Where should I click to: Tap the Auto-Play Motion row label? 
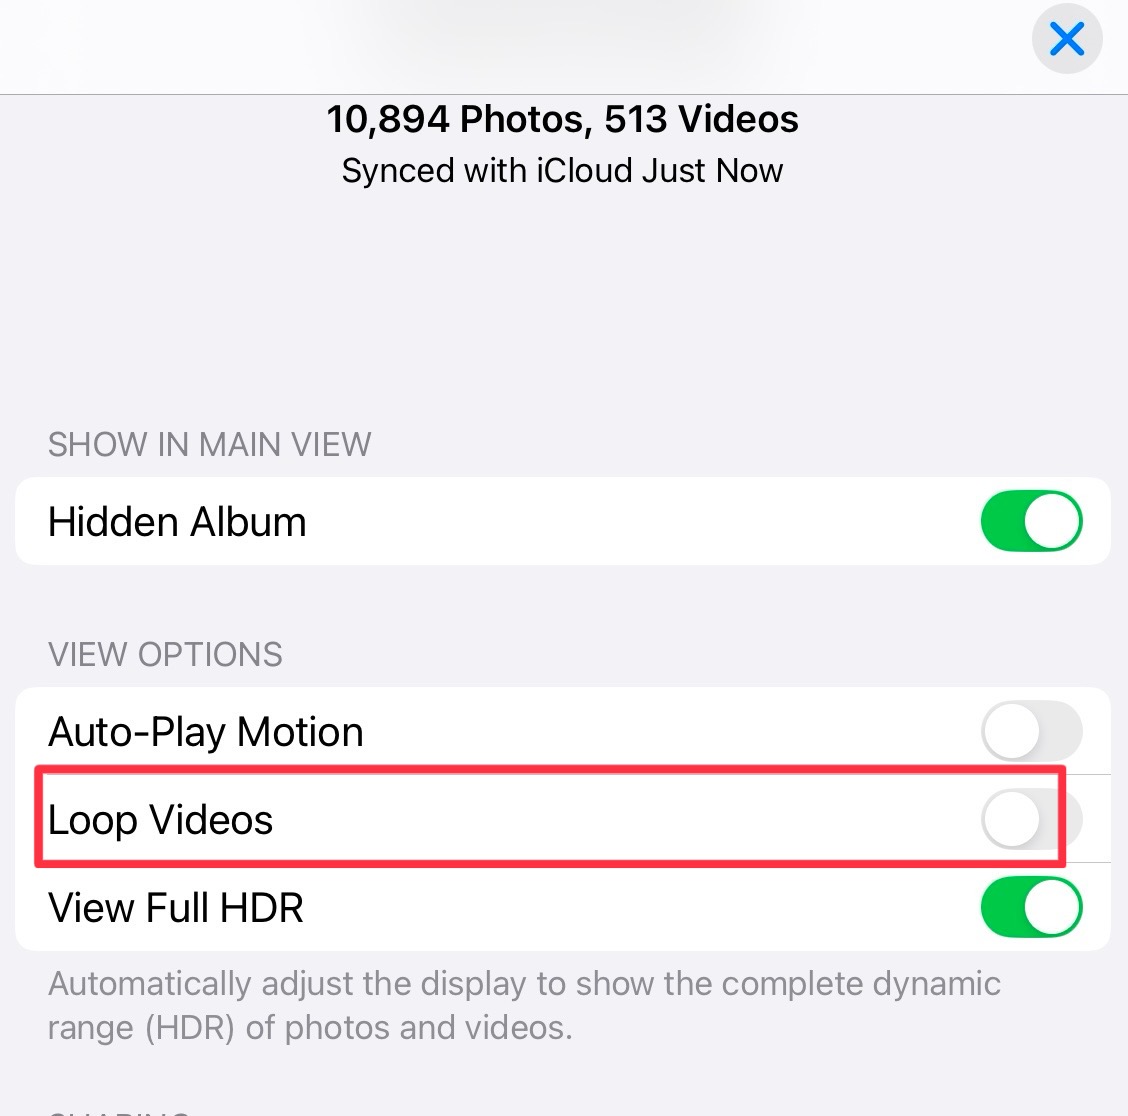[206, 732]
